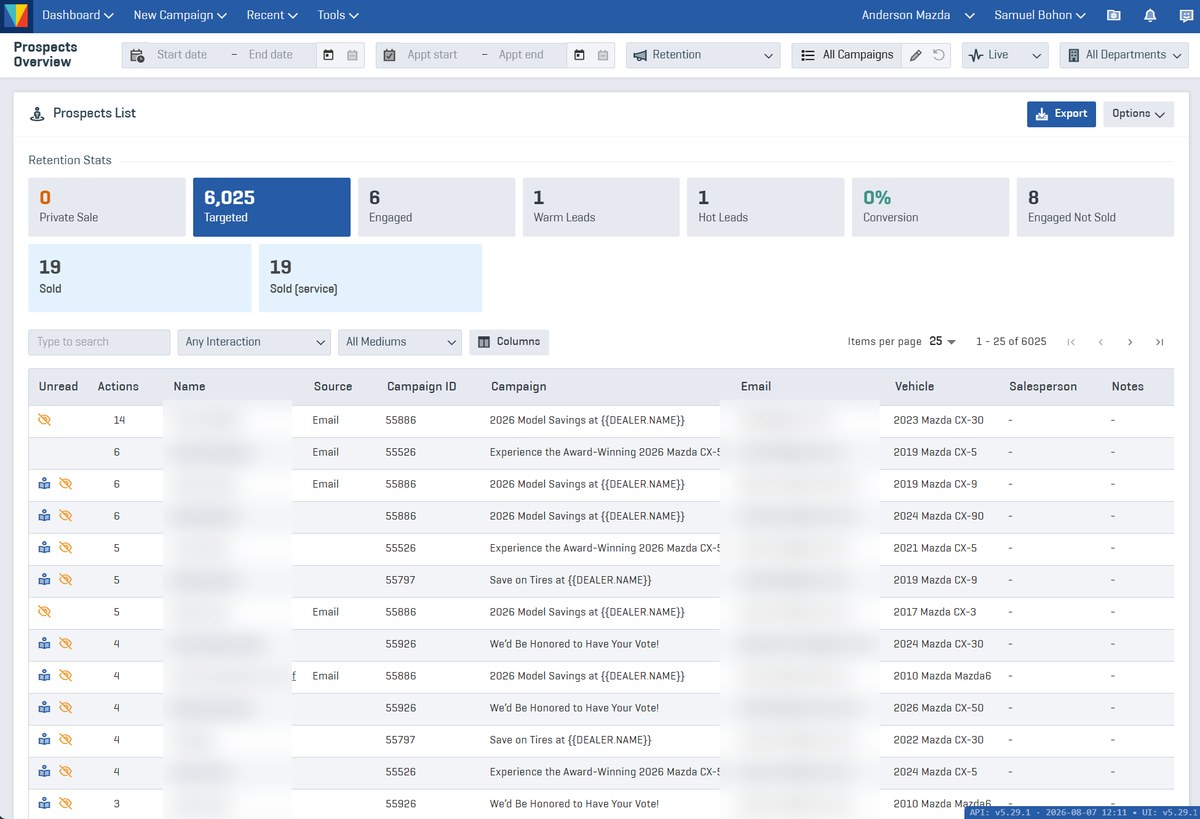Click the grey calendar icon after Appt end
This screenshot has width=1200, height=819.
[603, 55]
